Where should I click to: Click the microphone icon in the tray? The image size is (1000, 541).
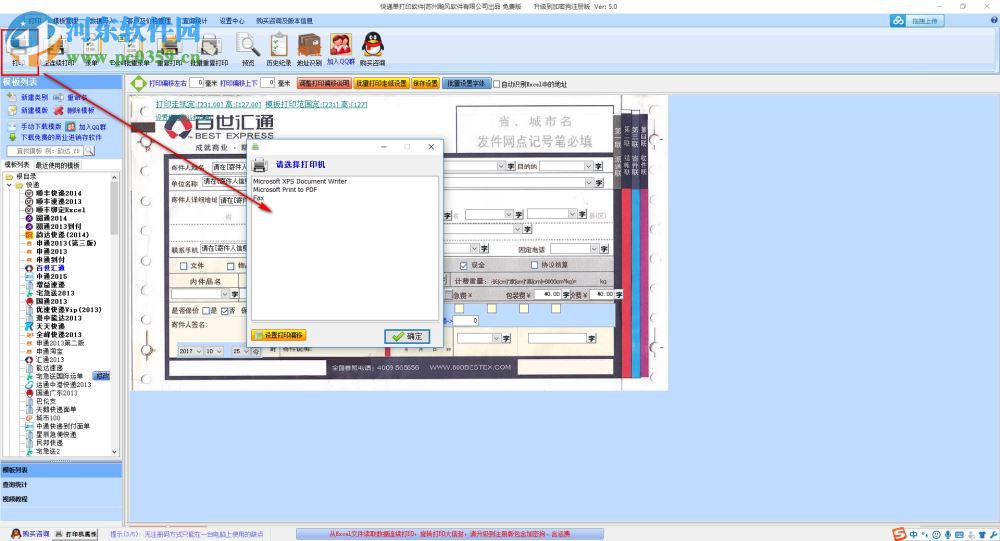pyautogui.click(x=948, y=535)
